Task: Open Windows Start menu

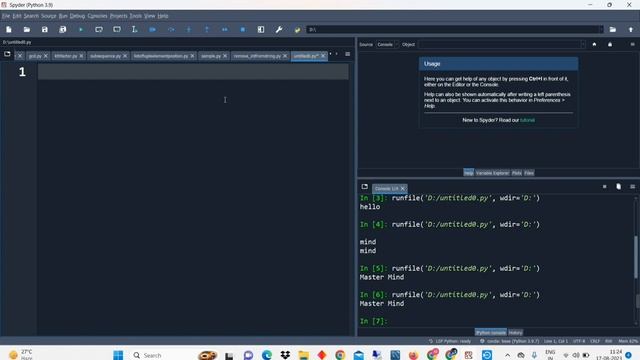Action: pos(118,355)
